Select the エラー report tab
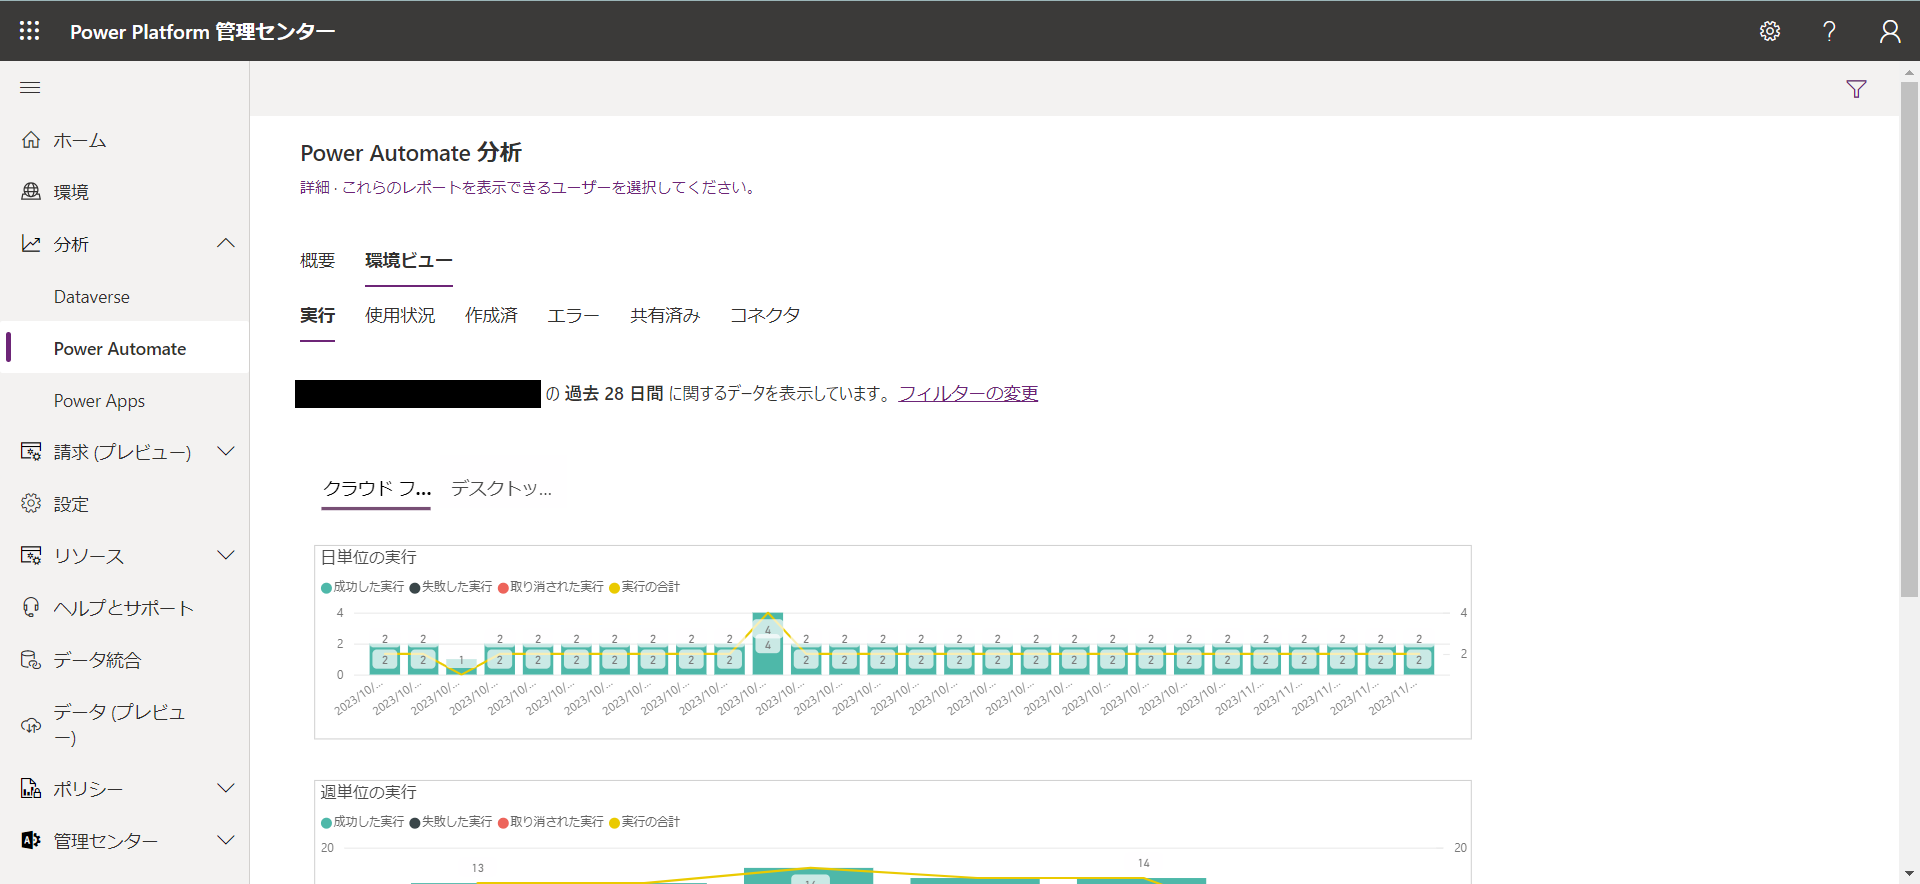 click(x=573, y=315)
